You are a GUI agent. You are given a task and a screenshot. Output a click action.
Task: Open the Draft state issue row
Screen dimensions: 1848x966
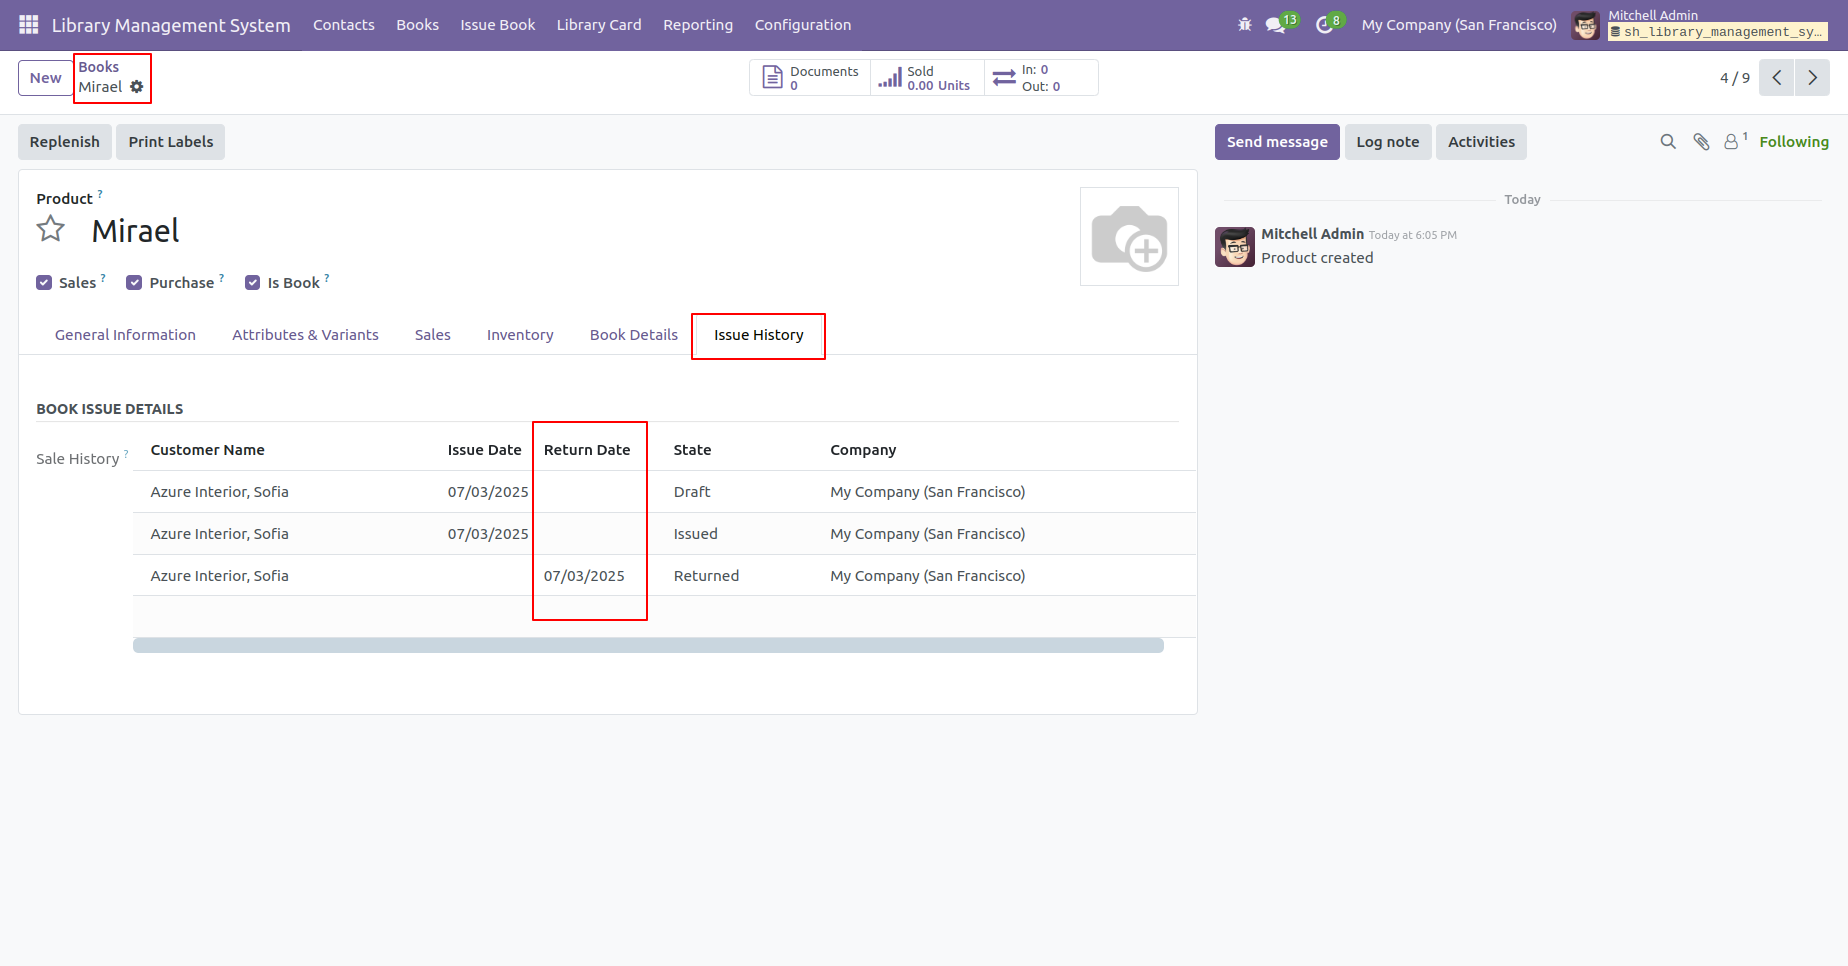(x=665, y=492)
